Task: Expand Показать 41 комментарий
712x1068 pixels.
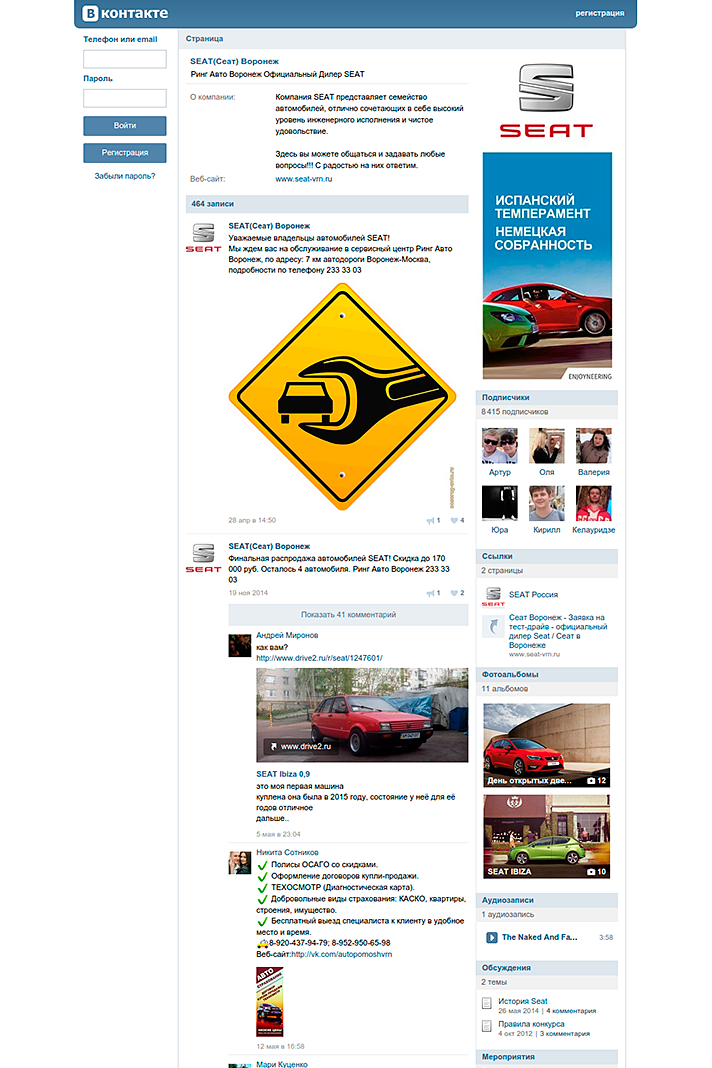Action: tap(348, 614)
